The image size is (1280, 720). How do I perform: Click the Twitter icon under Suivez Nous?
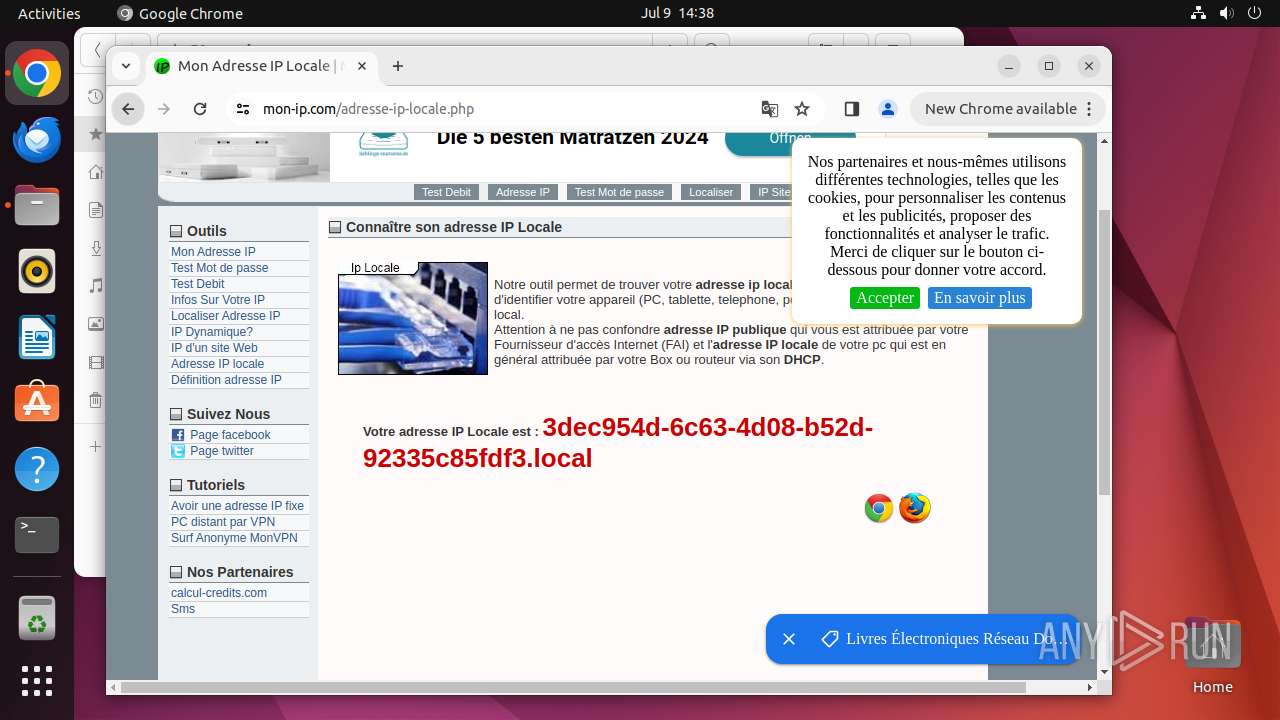click(178, 451)
